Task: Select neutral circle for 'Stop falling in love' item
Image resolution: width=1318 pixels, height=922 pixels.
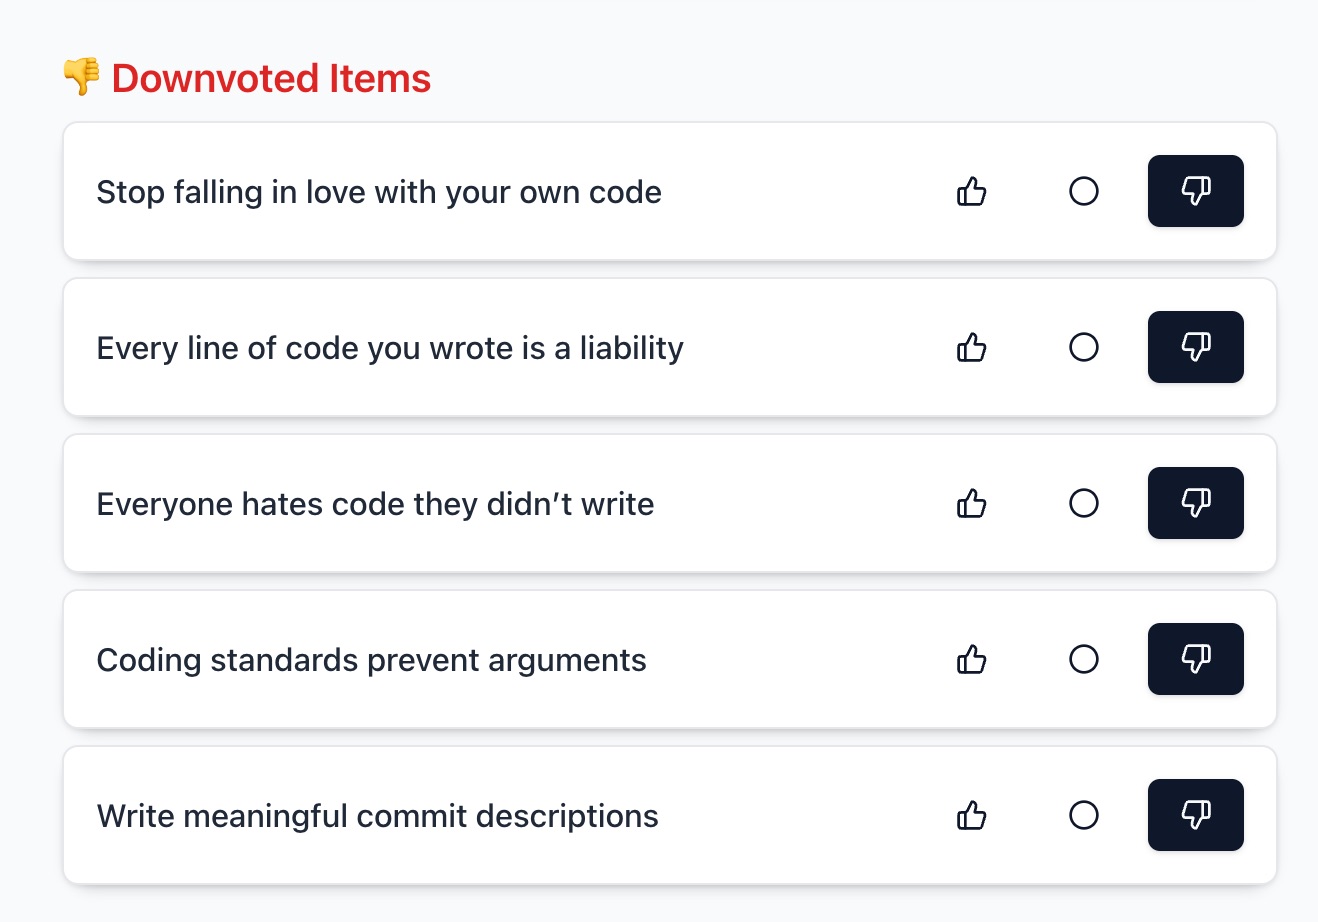Action: [x=1084, y=191]
